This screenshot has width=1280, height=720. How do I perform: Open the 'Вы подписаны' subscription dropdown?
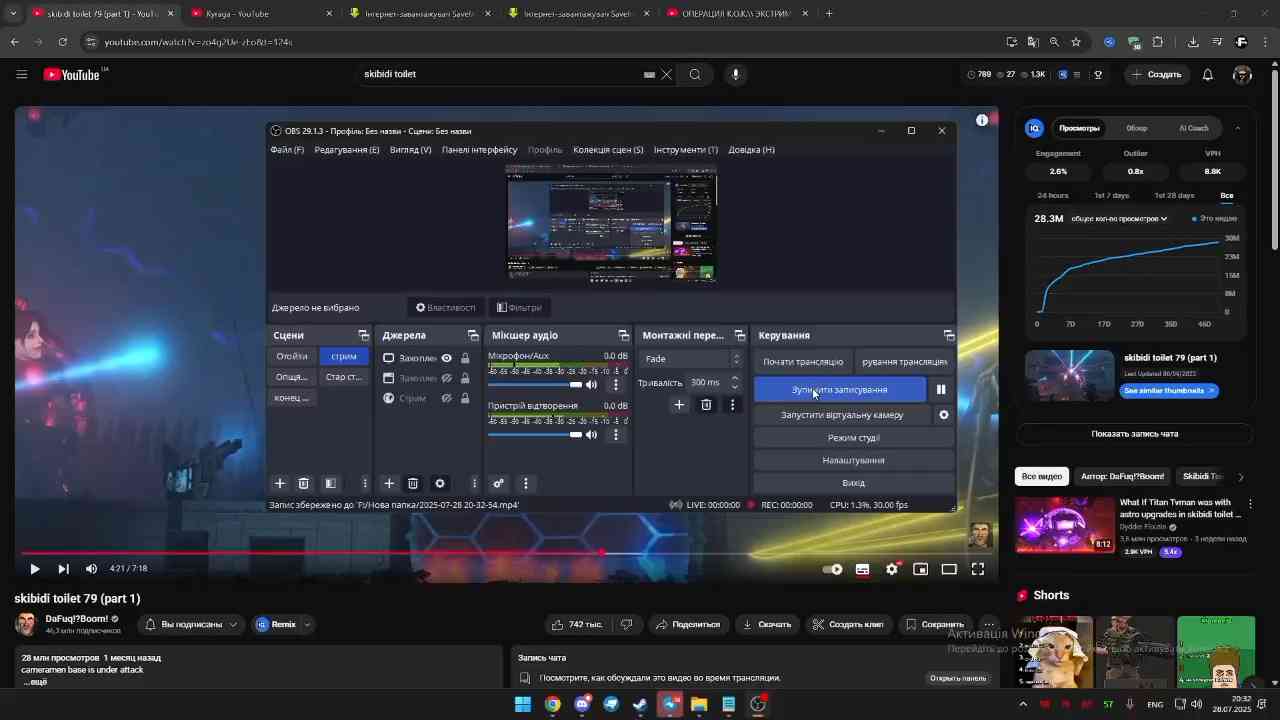tap(190, 624)
